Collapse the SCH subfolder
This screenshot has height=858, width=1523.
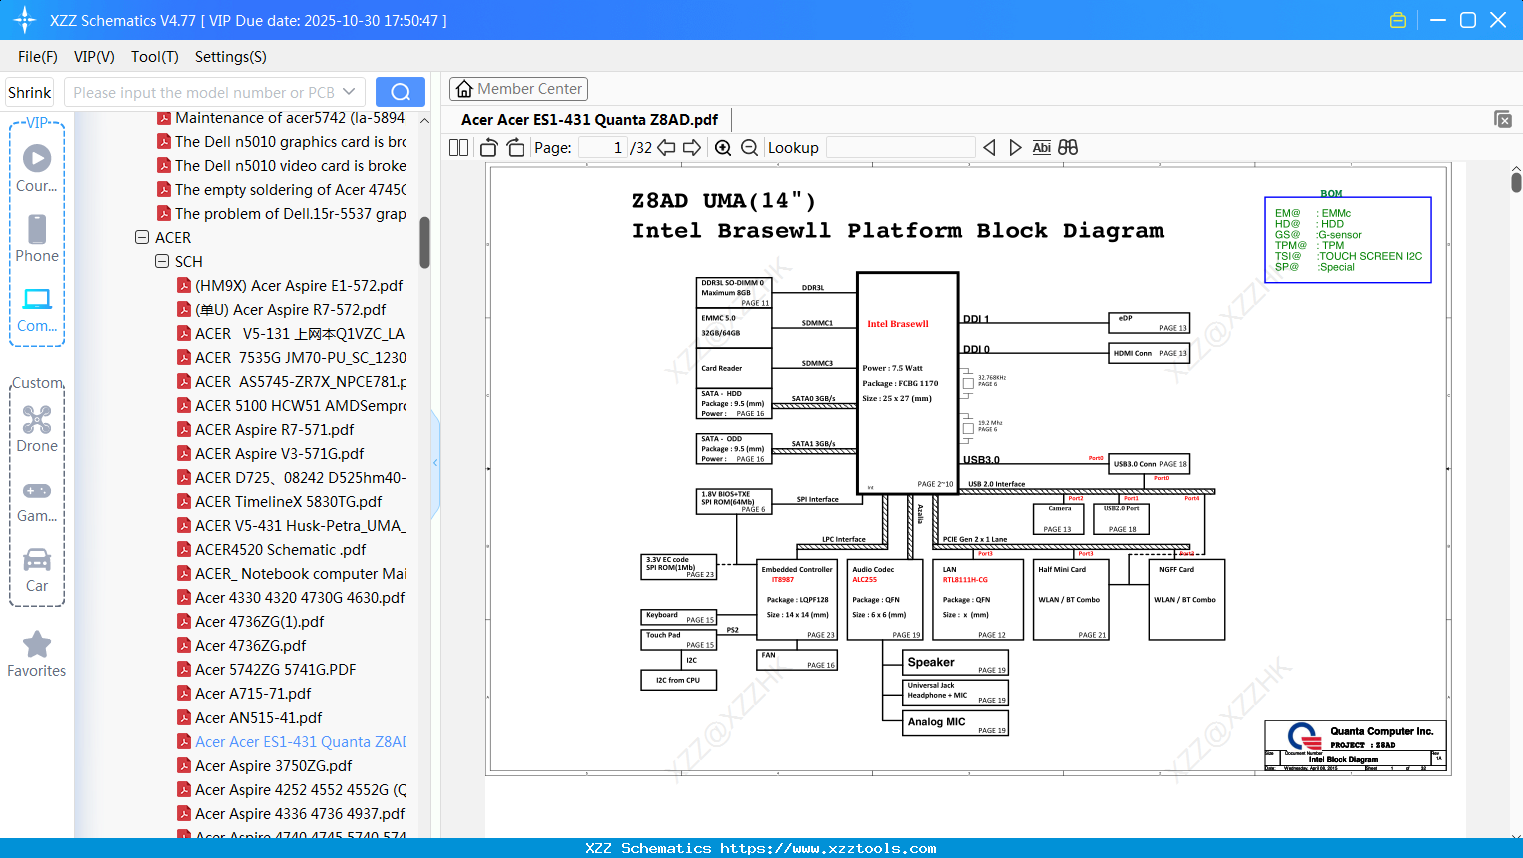162,262
